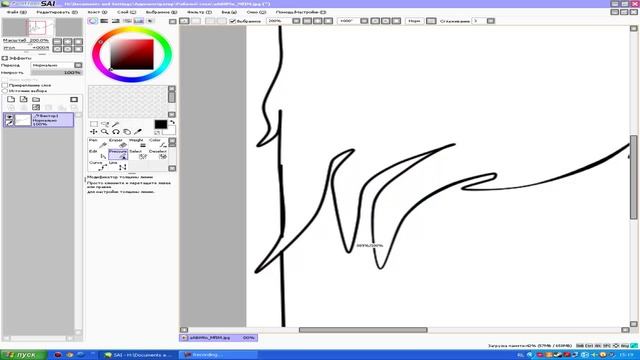Create a new raster layer

[x=11, y=99]
